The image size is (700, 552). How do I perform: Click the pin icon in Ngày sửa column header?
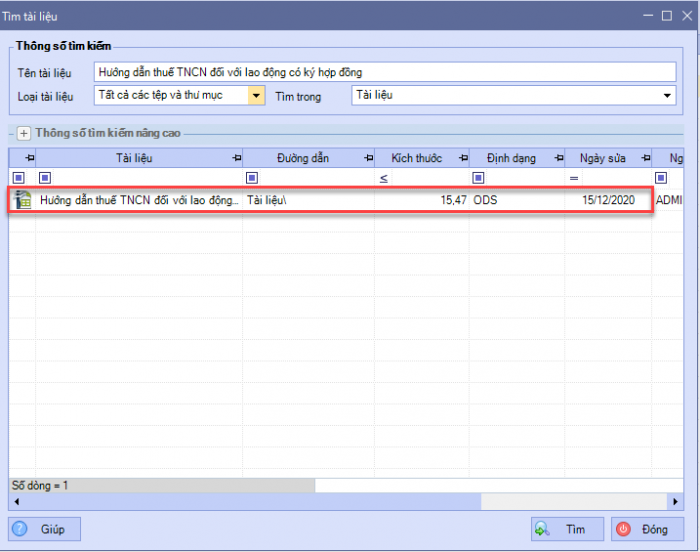point(644,159)
